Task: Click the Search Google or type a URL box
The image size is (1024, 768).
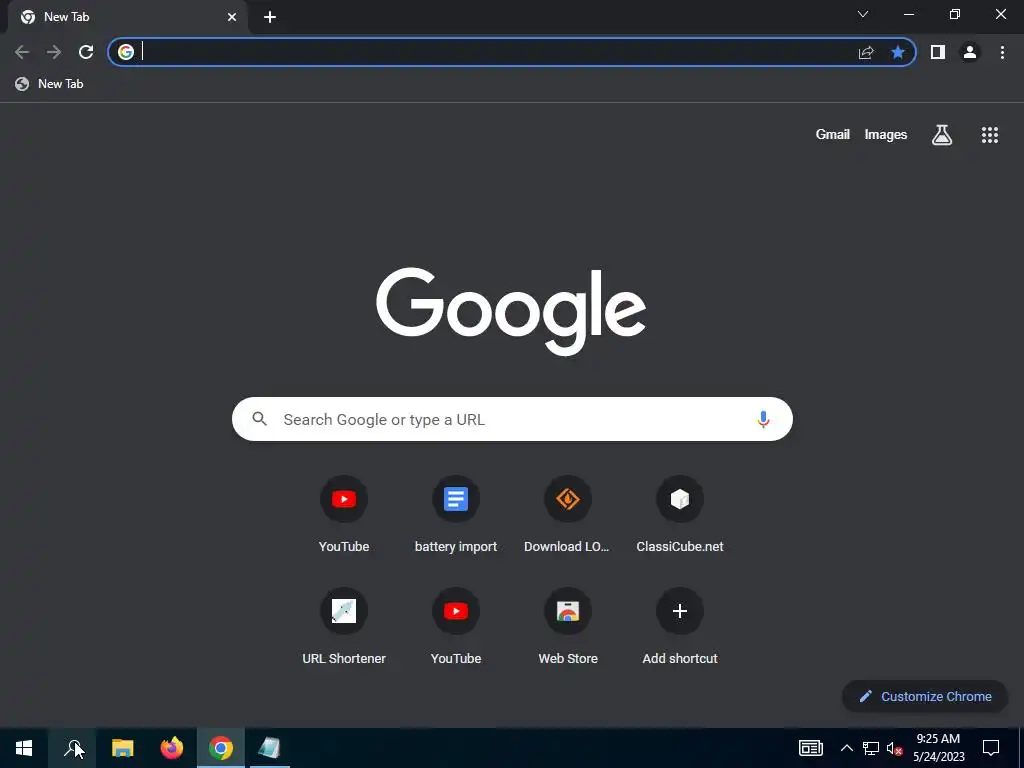Action: pyautogui.click(x=512, y=419)
